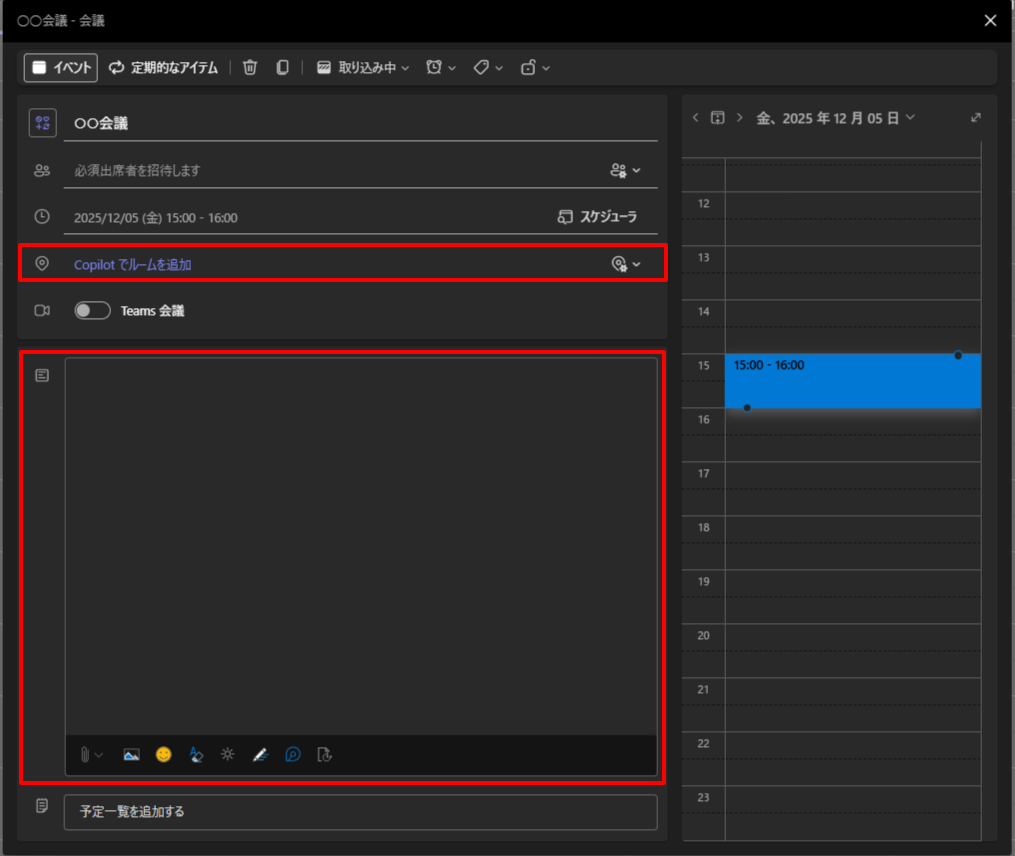Insert a picture into the event body
The width and height of the screenshot is (1015, 856).
click(131, 755)
